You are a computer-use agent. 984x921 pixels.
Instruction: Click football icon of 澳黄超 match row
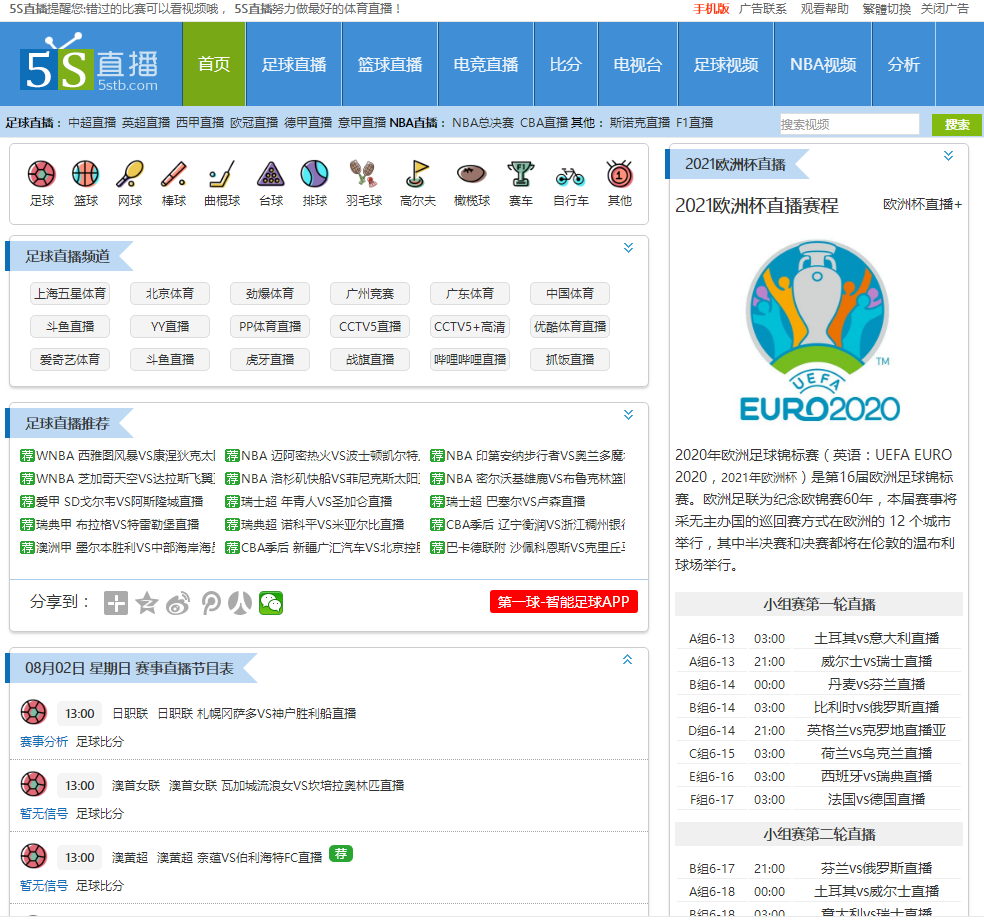click(33, 856)
